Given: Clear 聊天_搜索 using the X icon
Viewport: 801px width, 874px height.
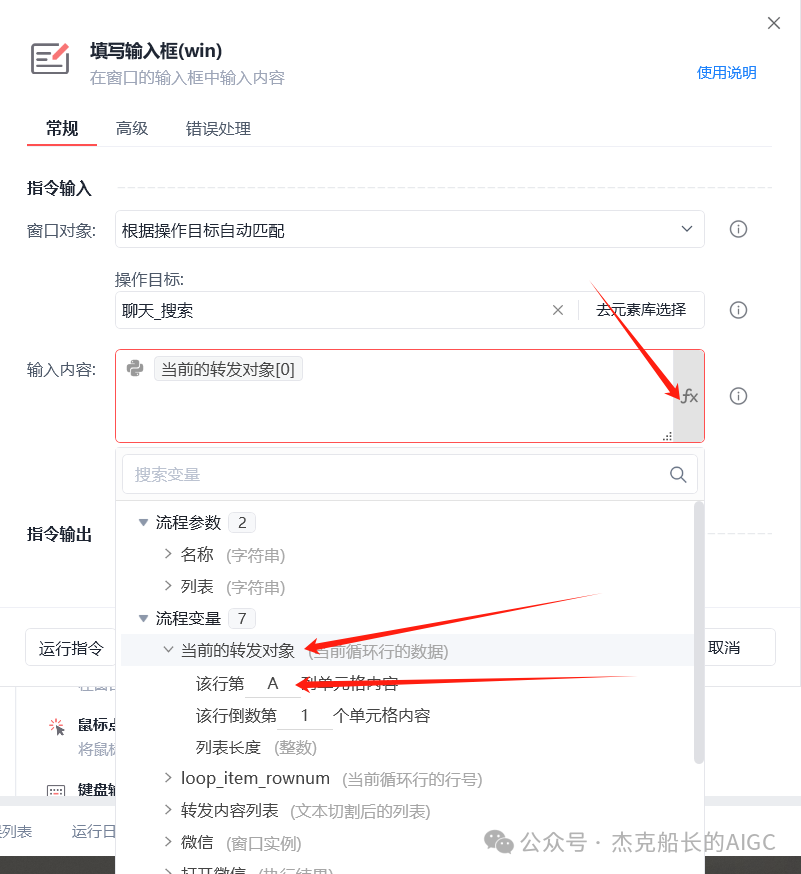Looking at the screenshot, I should tap(558, 310).
